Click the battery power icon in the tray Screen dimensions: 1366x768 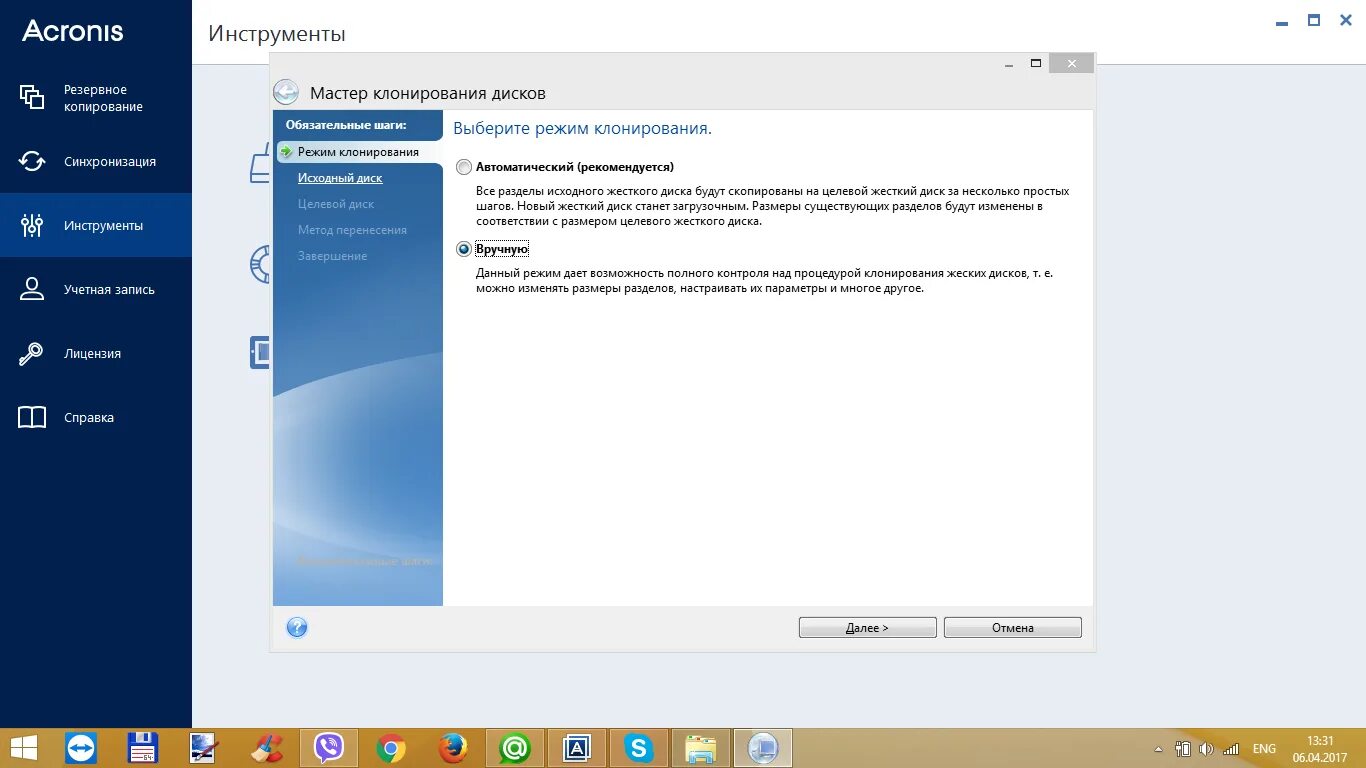1182,748
